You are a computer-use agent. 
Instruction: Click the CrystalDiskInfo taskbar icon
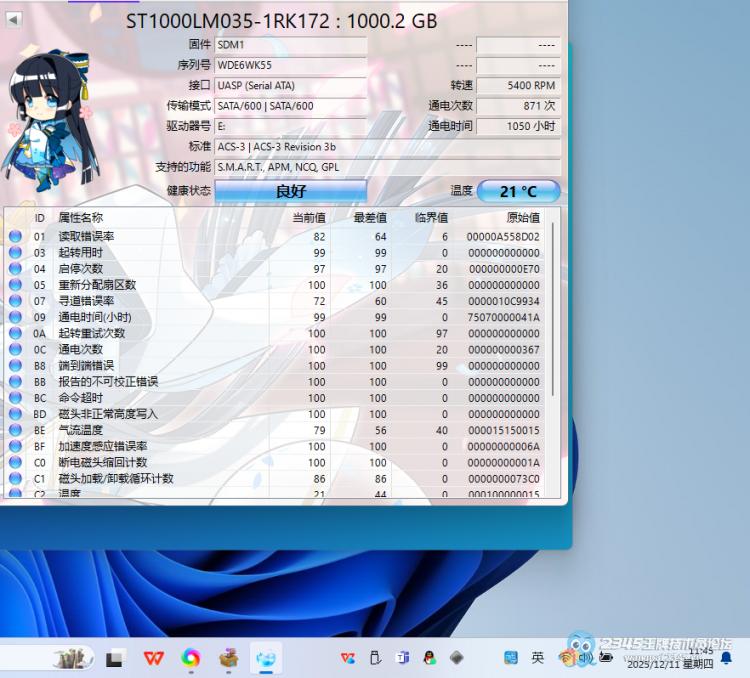coord(266,657)
